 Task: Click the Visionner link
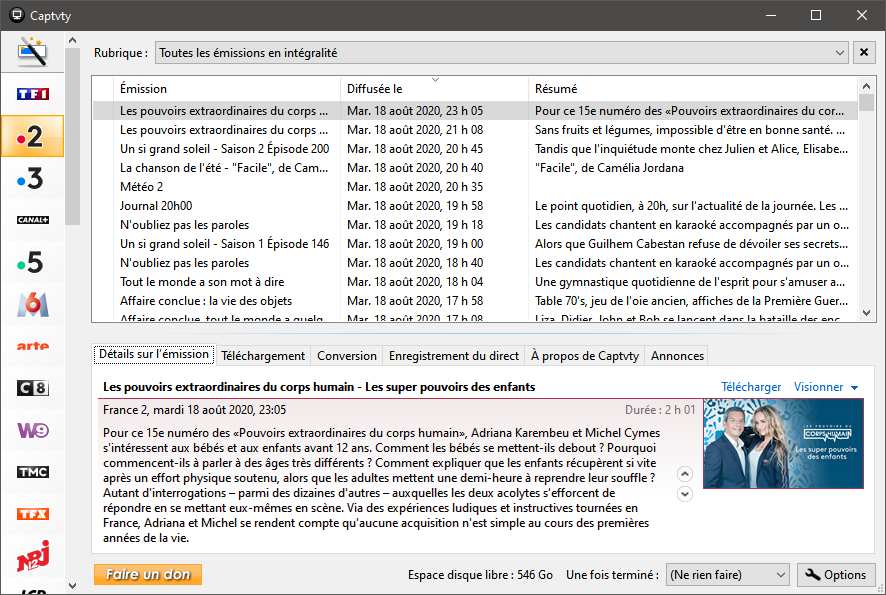pos(818,387)
